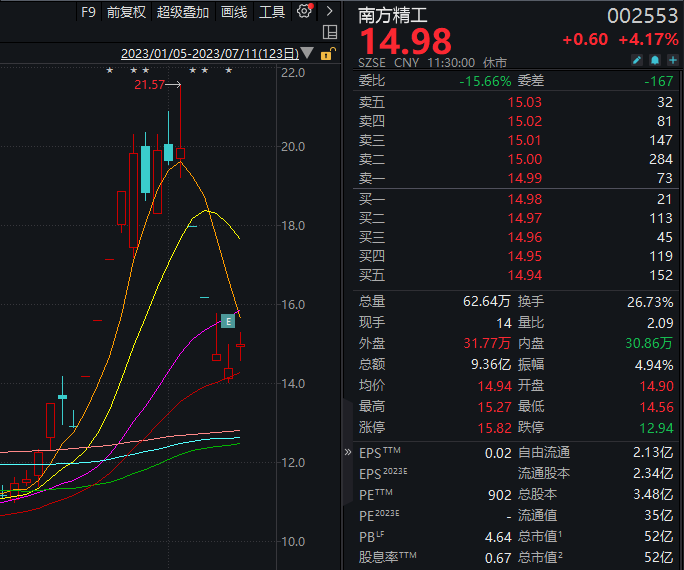This screenshot has width=684, height=570.
Task: Select the 买四 price 14.95
Action: tap(524, 256)
